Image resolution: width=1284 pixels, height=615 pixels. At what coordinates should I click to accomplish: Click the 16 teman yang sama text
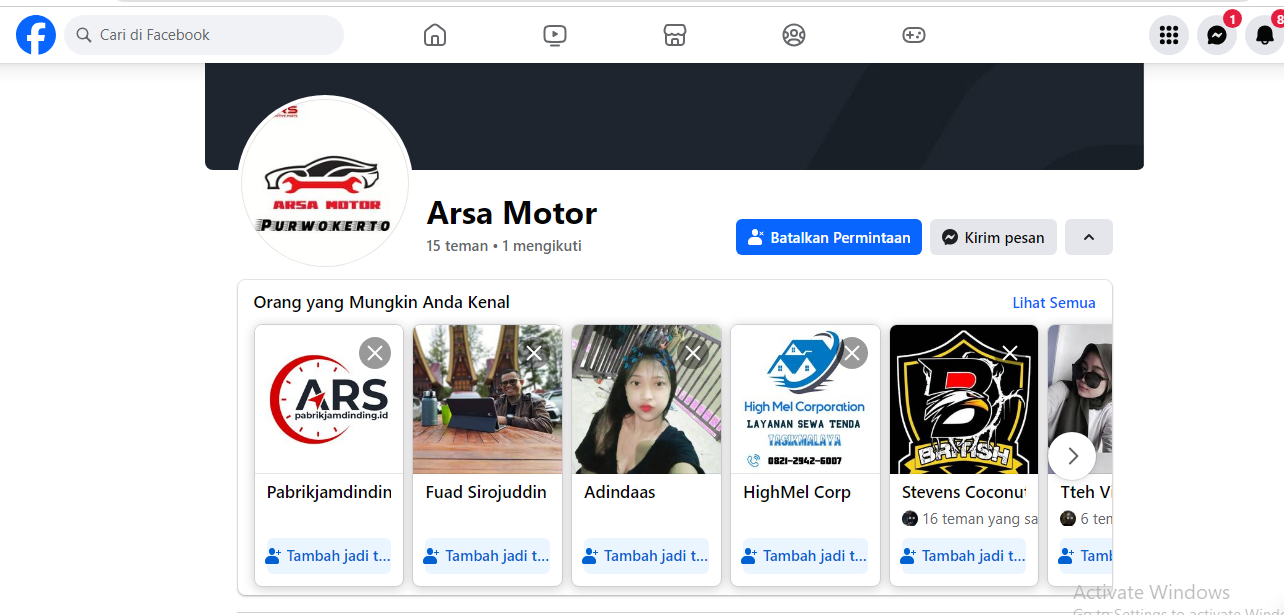[x=980, y=519]
